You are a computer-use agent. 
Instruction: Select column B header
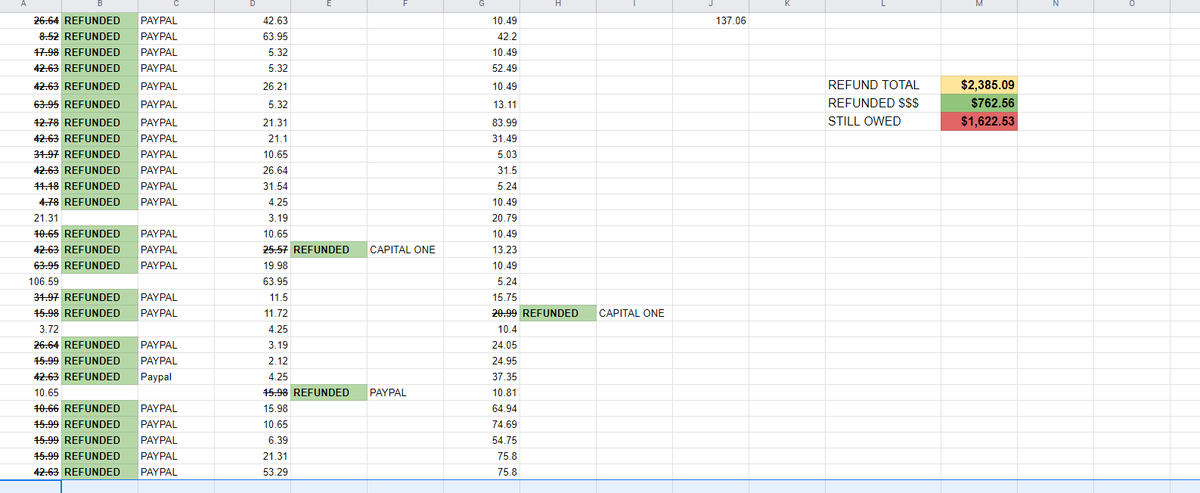coord(99,5)
